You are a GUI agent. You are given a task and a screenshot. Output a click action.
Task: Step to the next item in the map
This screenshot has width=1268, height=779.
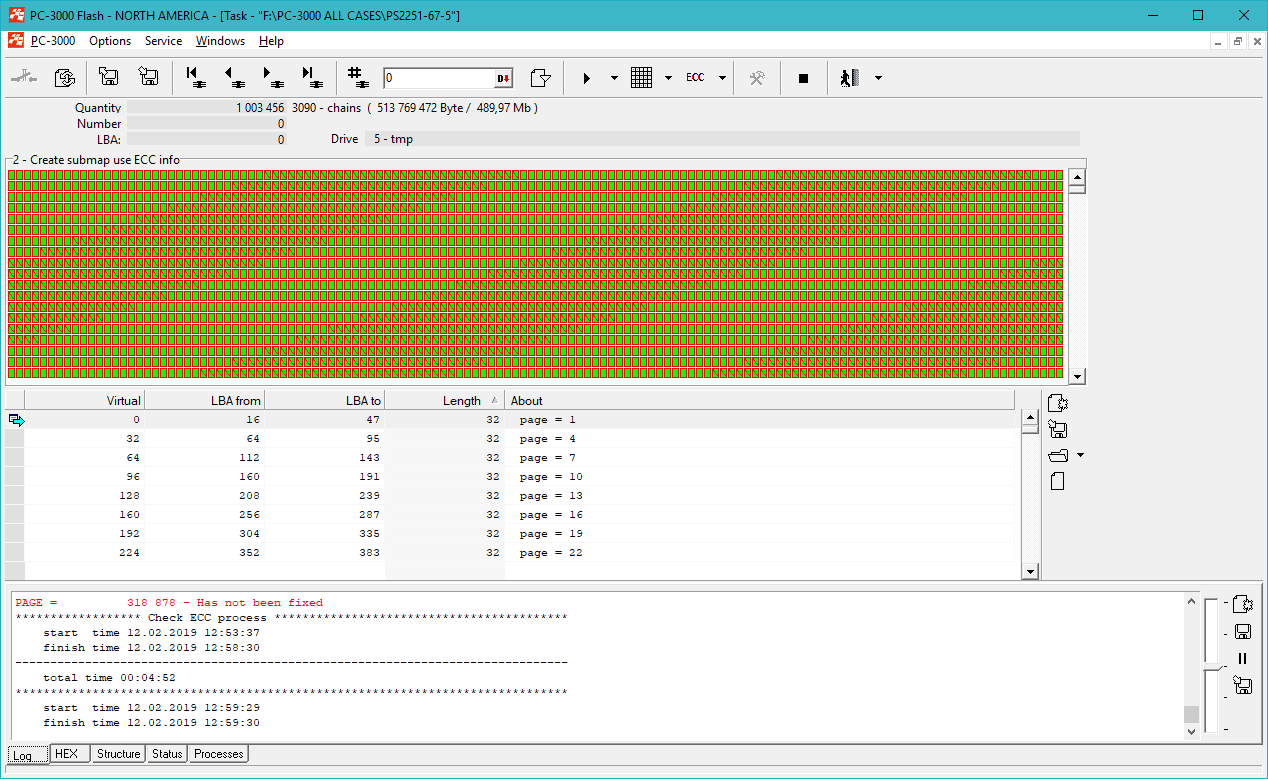pos(272,78)
